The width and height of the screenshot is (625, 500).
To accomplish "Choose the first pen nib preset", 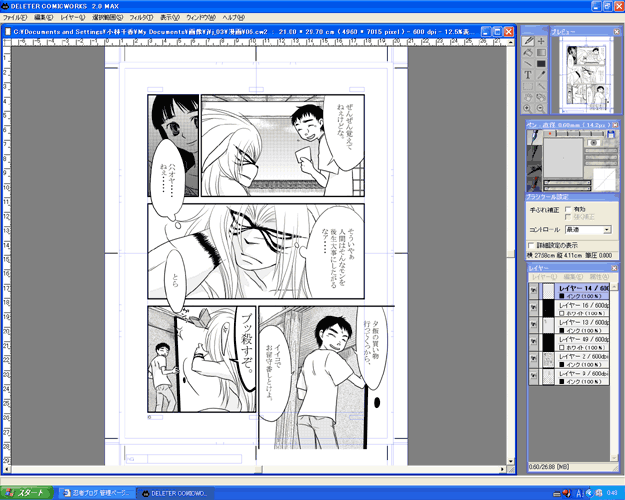I will point(535,138).
